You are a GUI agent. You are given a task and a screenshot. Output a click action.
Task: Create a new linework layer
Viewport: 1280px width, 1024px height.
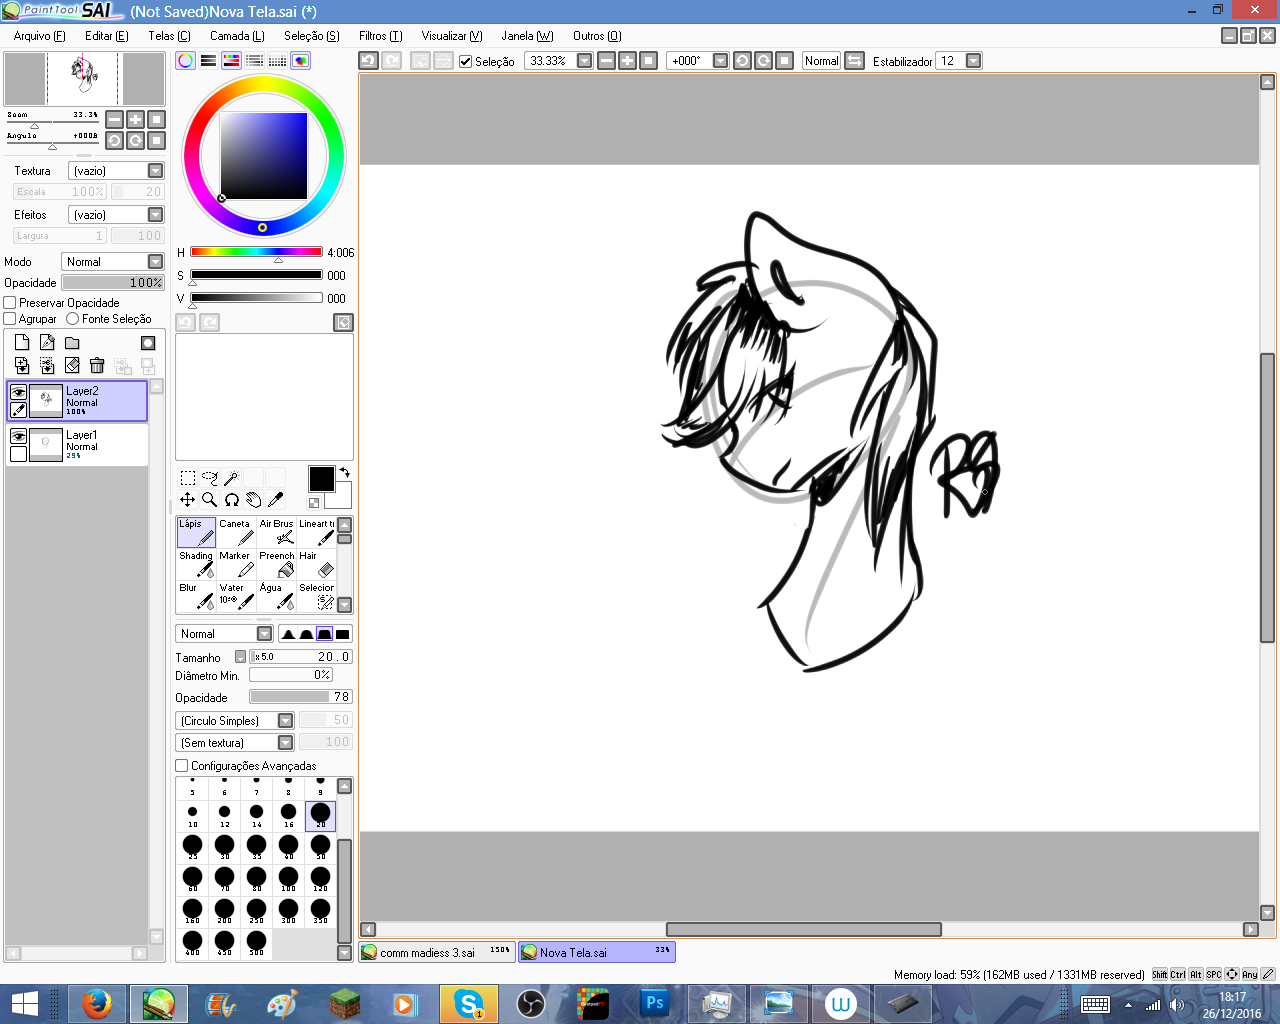click(x=47, y=342)
